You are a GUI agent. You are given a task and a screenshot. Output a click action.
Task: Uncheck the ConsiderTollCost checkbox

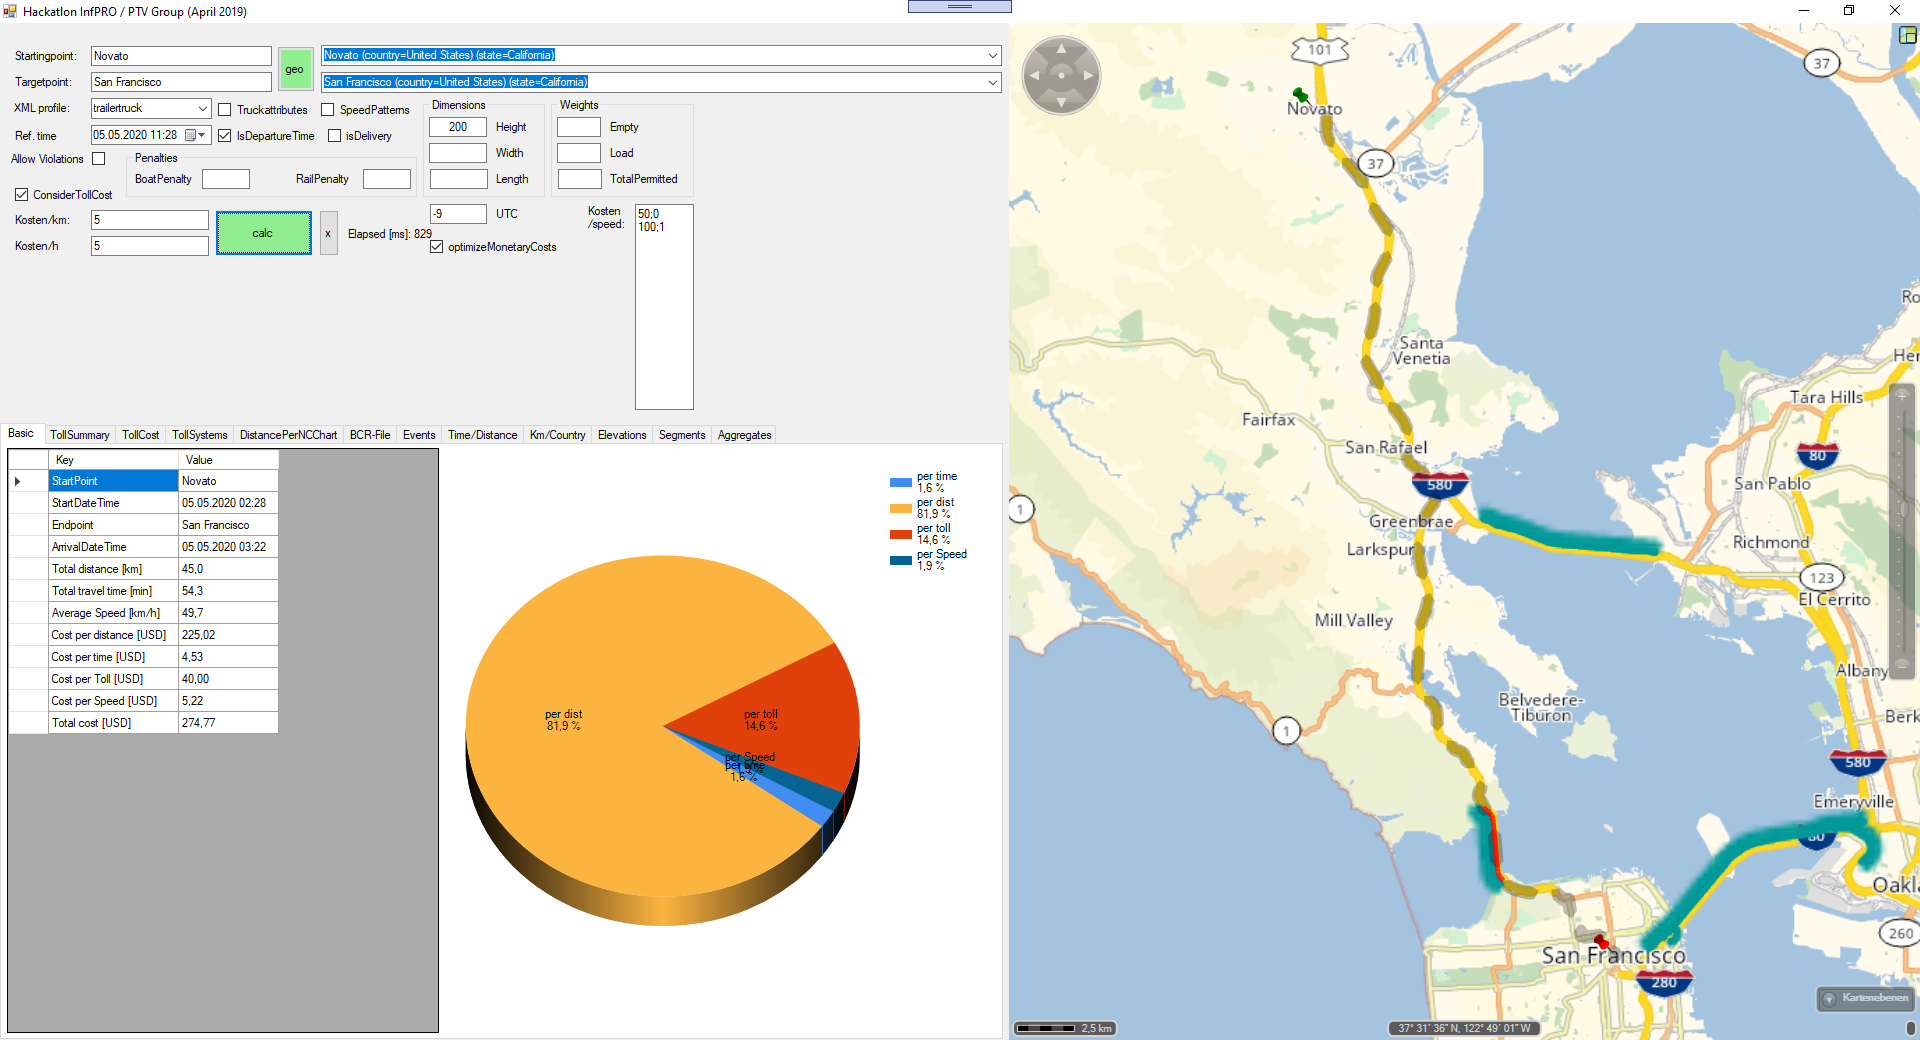[x=21, y=195]
